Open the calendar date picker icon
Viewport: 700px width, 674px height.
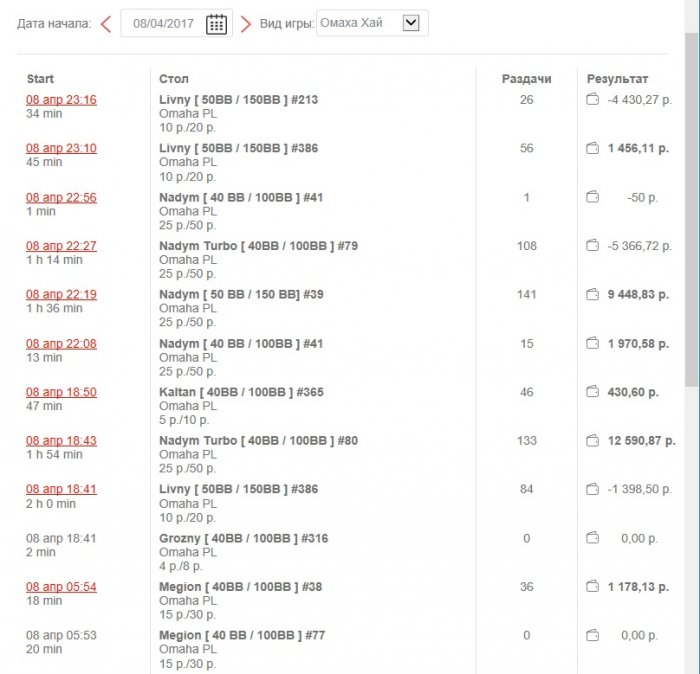(x=216, y=24)
